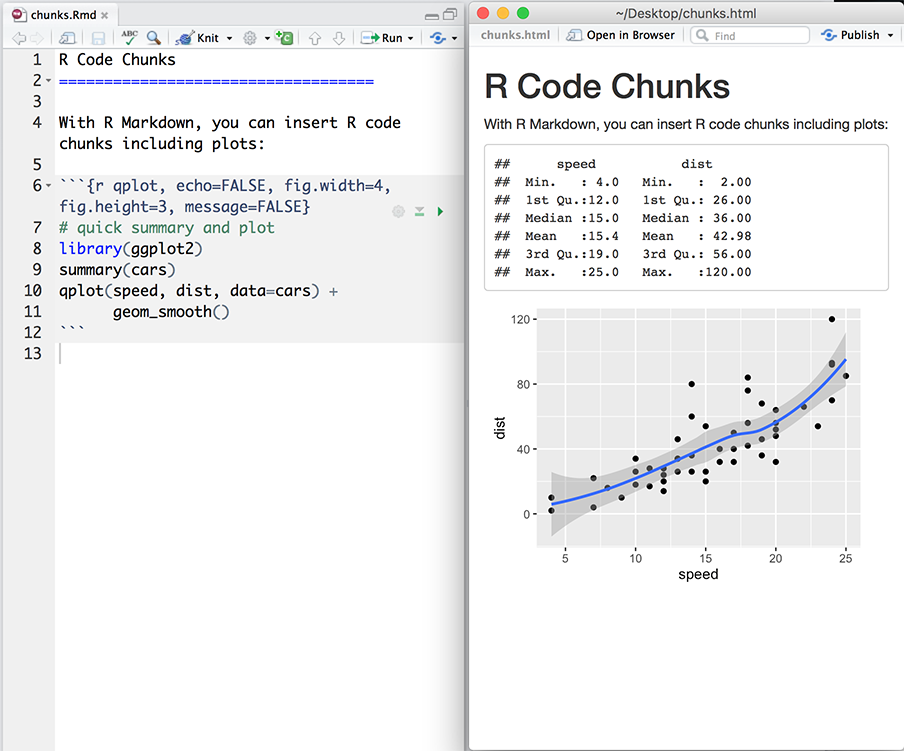The width and height of the screenshot is (904, 751).
Task: Open in Browser from viewer toolbar
Action: 620,35
